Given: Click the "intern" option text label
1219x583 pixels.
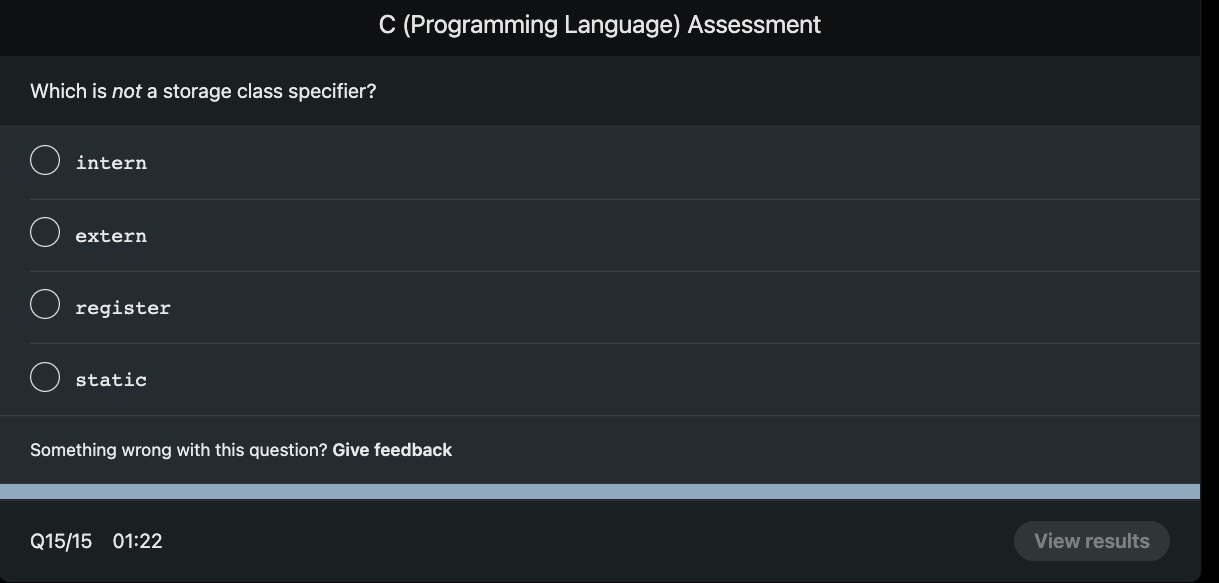Looking at the screenshot, I should coord(111,162).
